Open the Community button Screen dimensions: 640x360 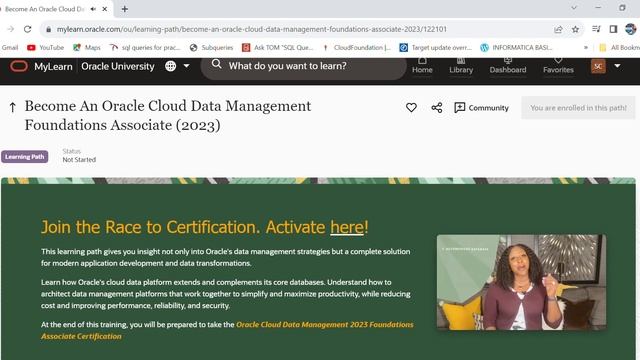(x=481, y=108)
